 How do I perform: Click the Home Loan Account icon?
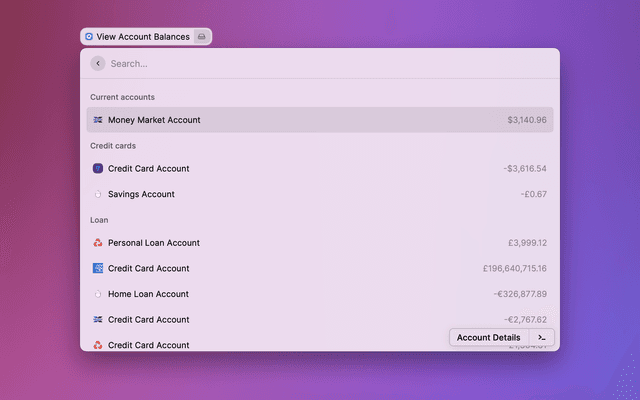(x=98, y=294)
